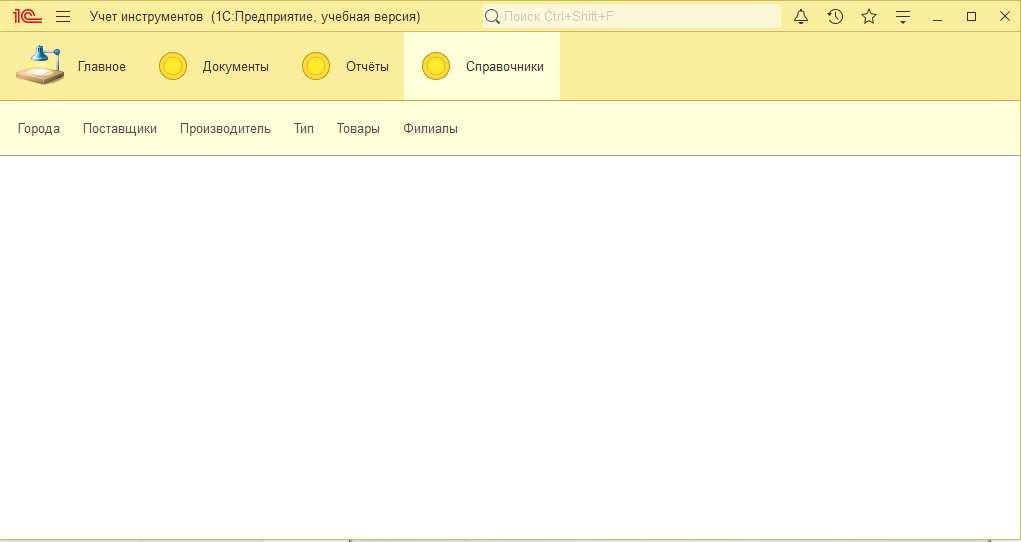The width and height of the screenshot is (1021, 542).
Task: Switch to the Документы section
Action: 236,66
